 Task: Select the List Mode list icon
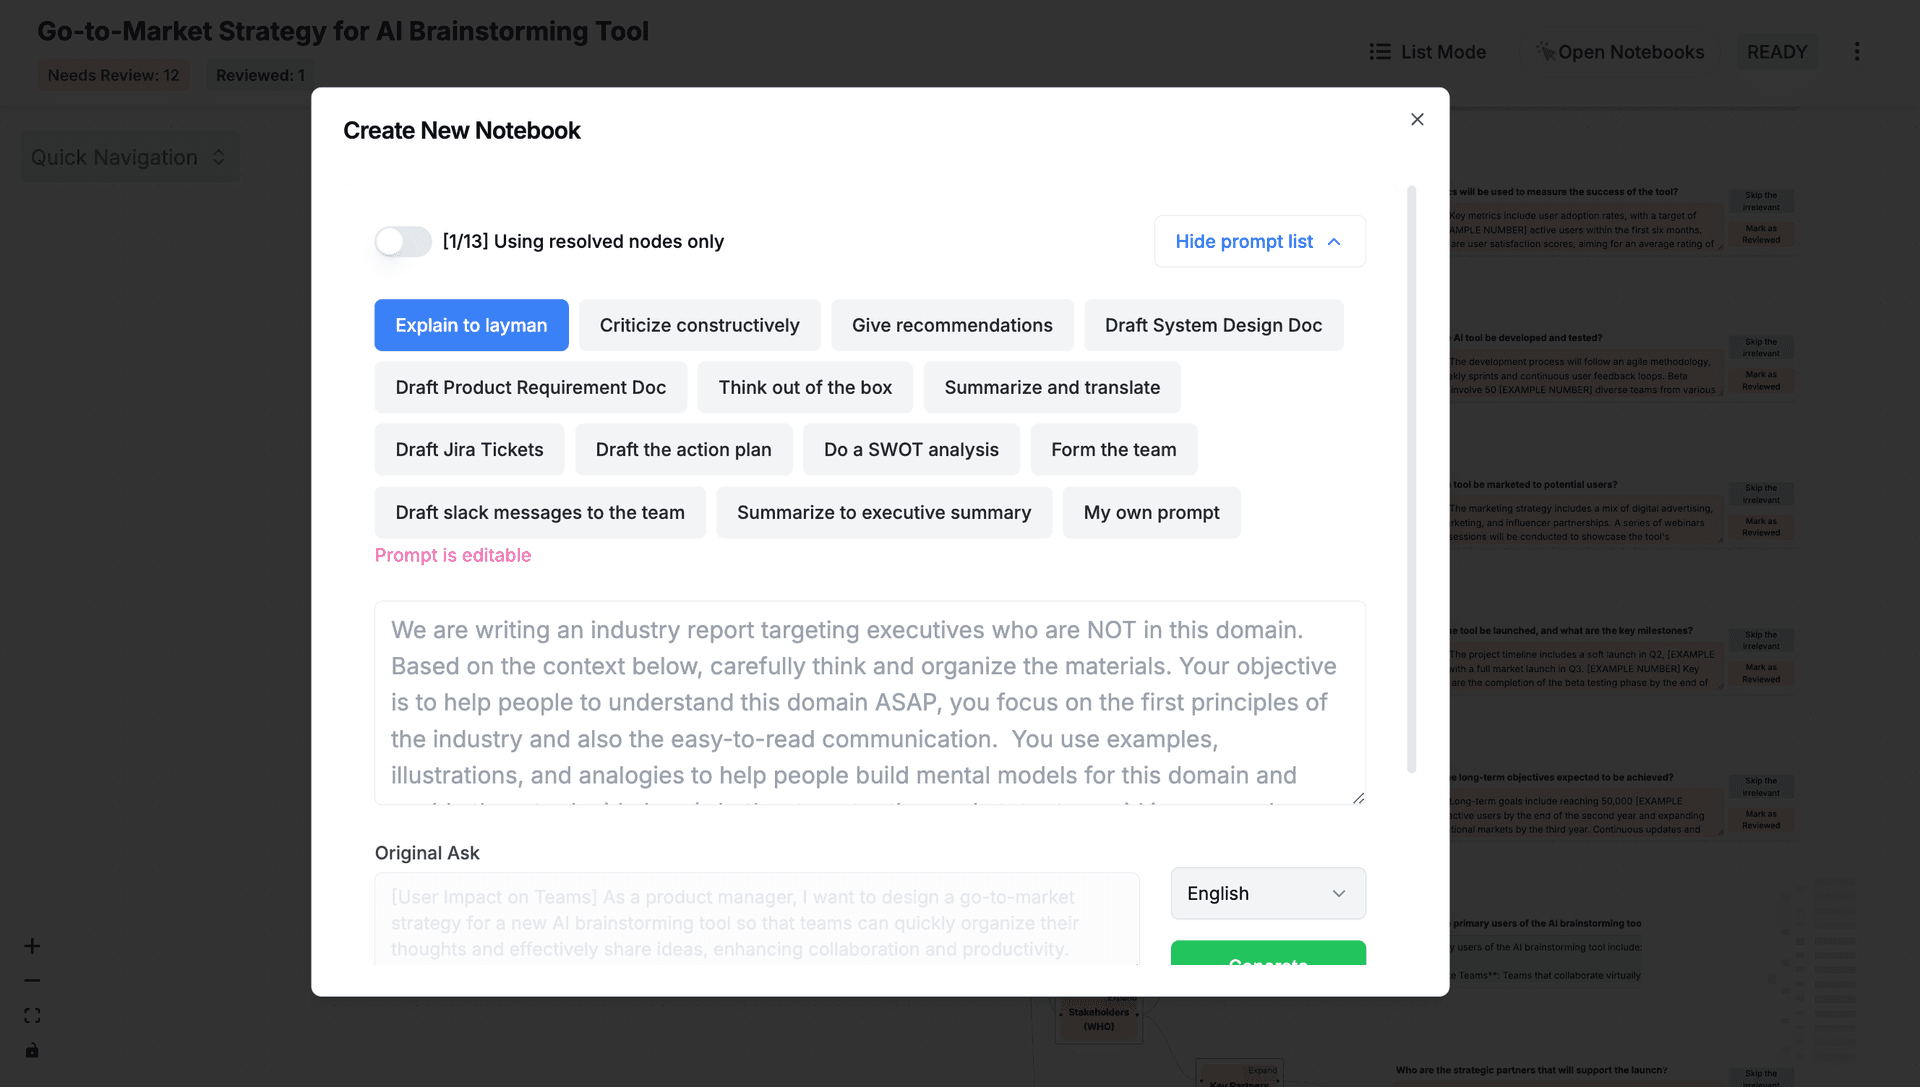[x=1380, y=51]
